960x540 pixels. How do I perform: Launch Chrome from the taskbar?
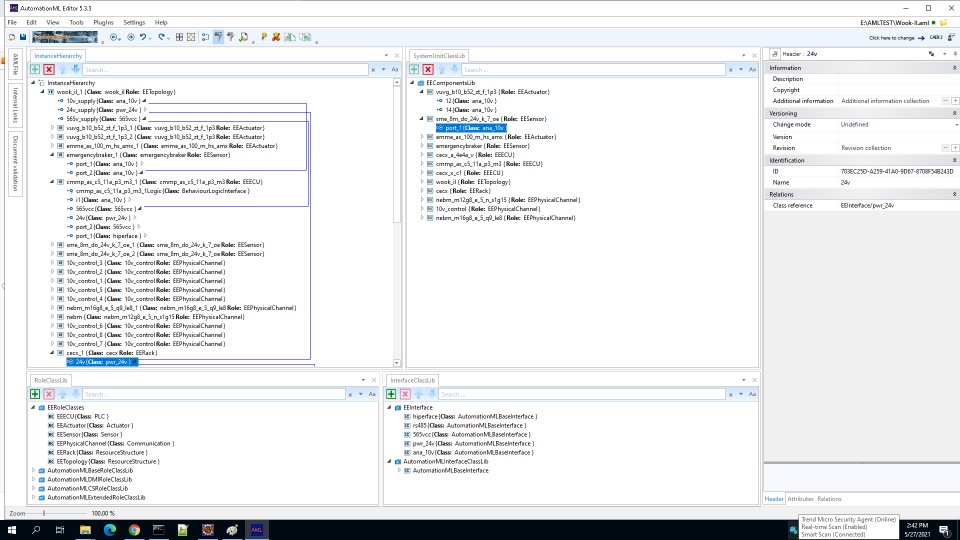coord(134,530)
